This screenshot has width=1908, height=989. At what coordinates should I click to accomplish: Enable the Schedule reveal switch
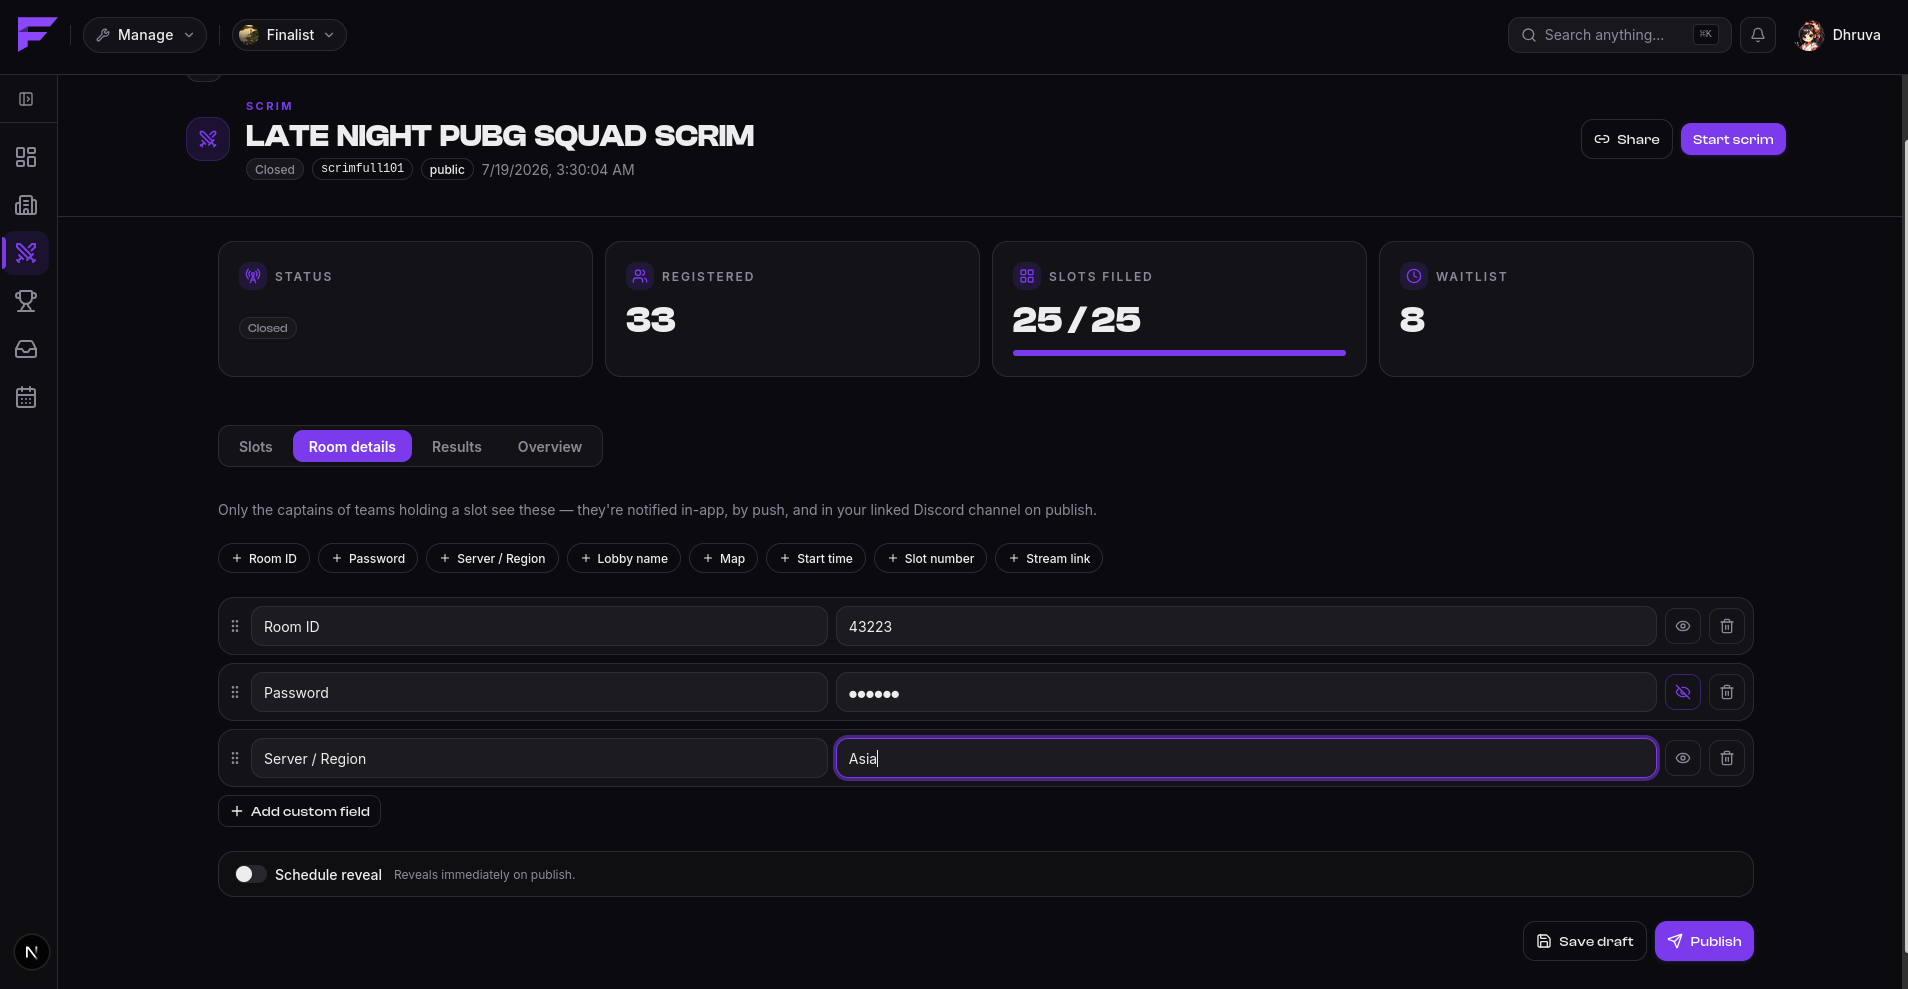pyautogui.click(x=250, y=874)
